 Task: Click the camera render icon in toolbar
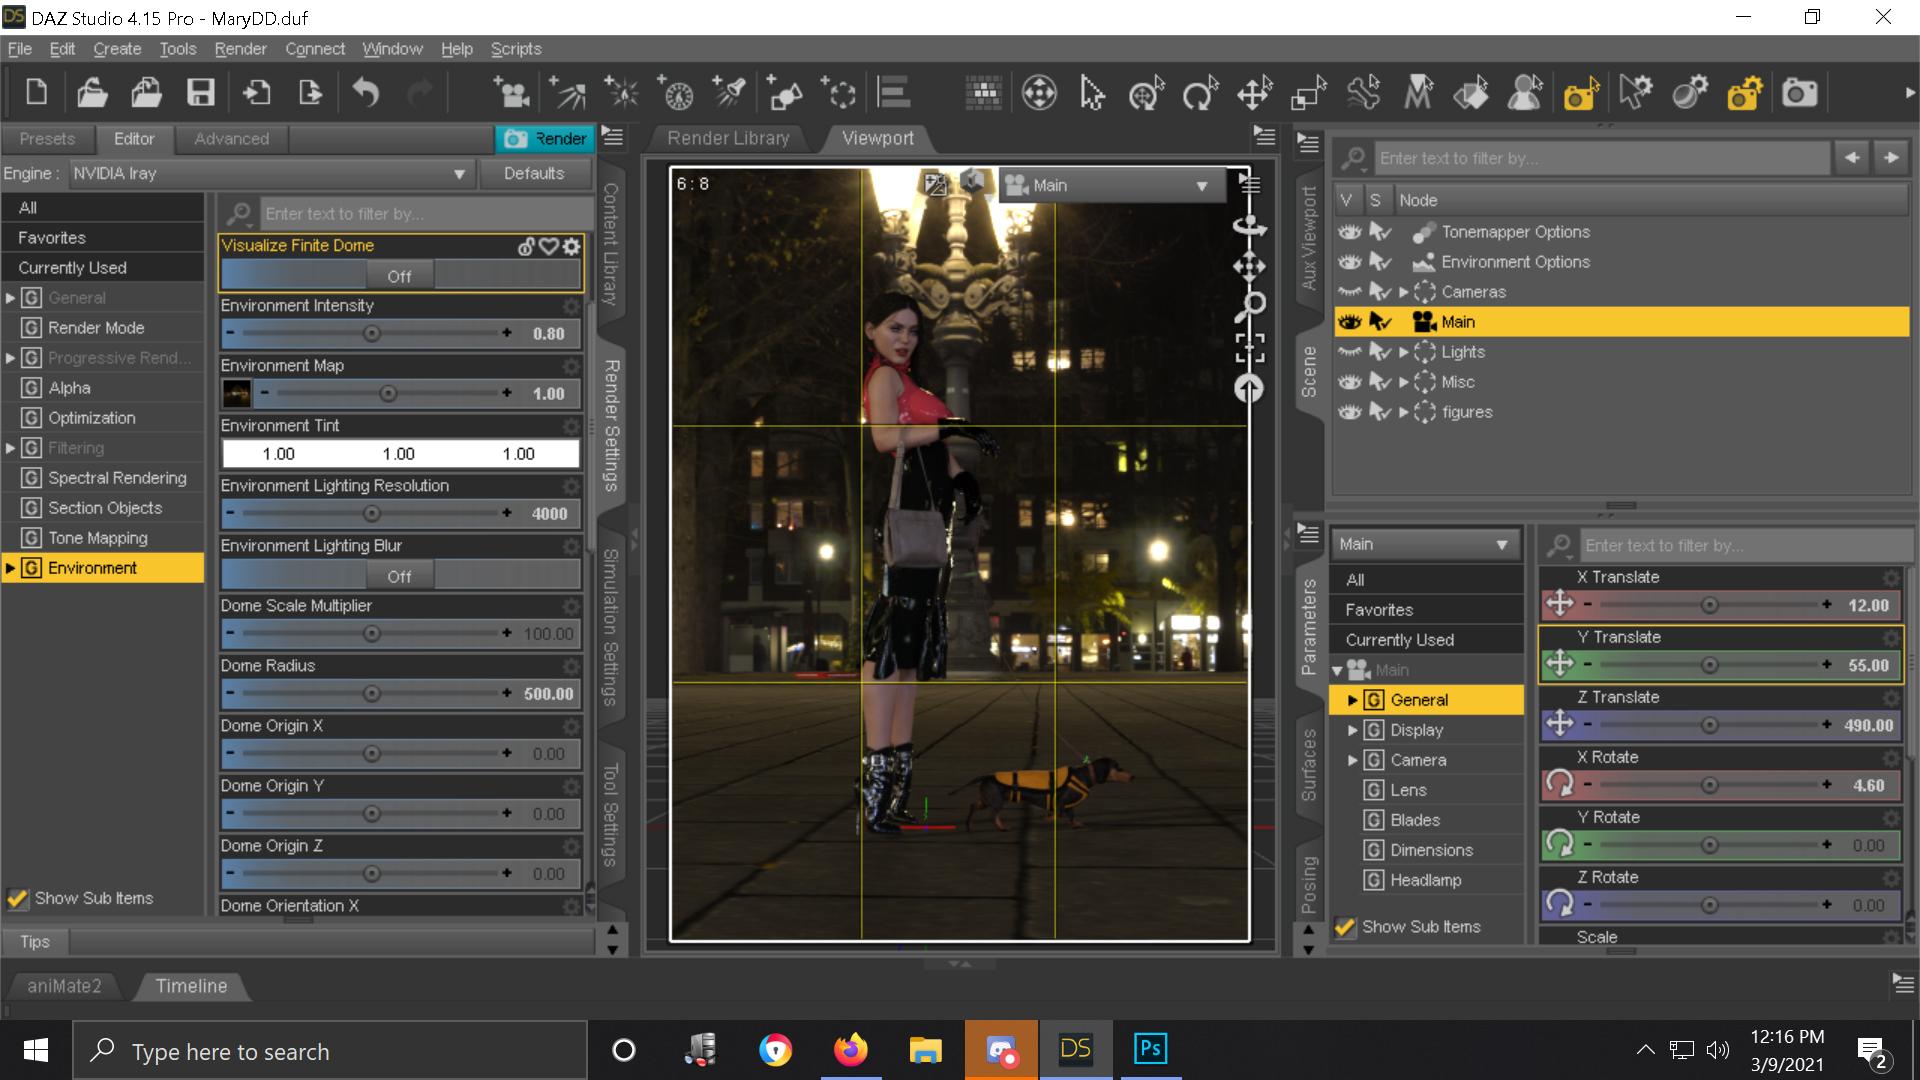pyautogui.click(x=1799, y=94)
